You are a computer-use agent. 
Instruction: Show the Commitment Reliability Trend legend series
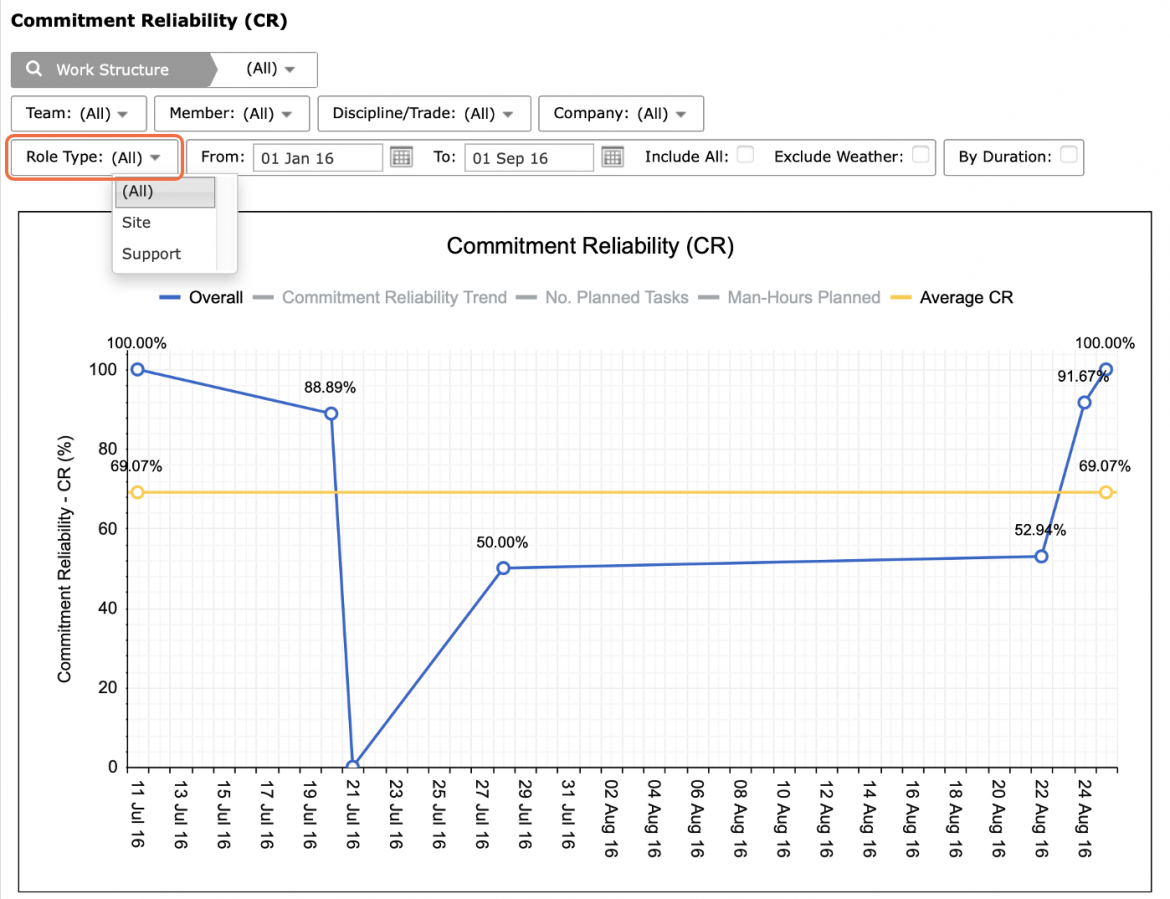click(380, 297)
